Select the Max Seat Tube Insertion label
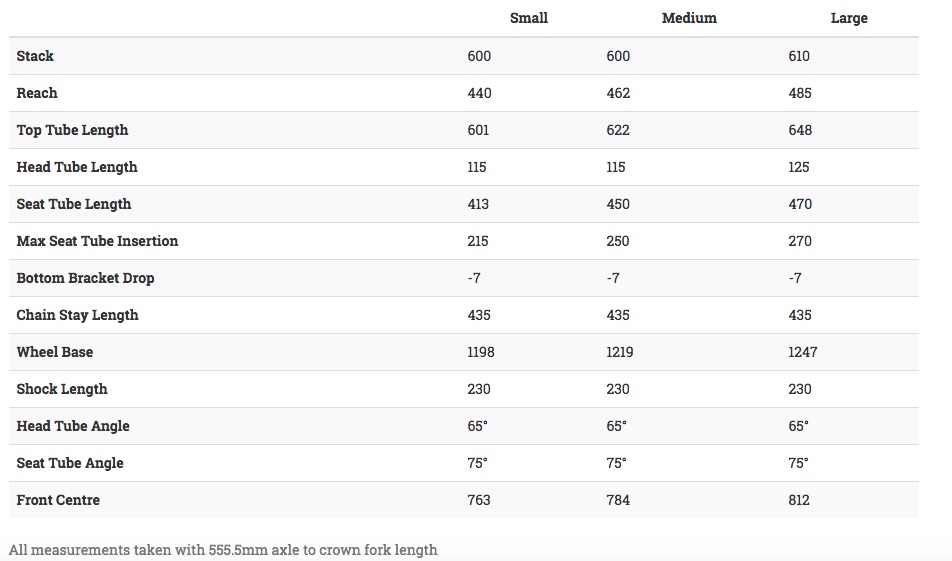The height and width of the screenshot is (561, 952). click(x=97, y=241)
